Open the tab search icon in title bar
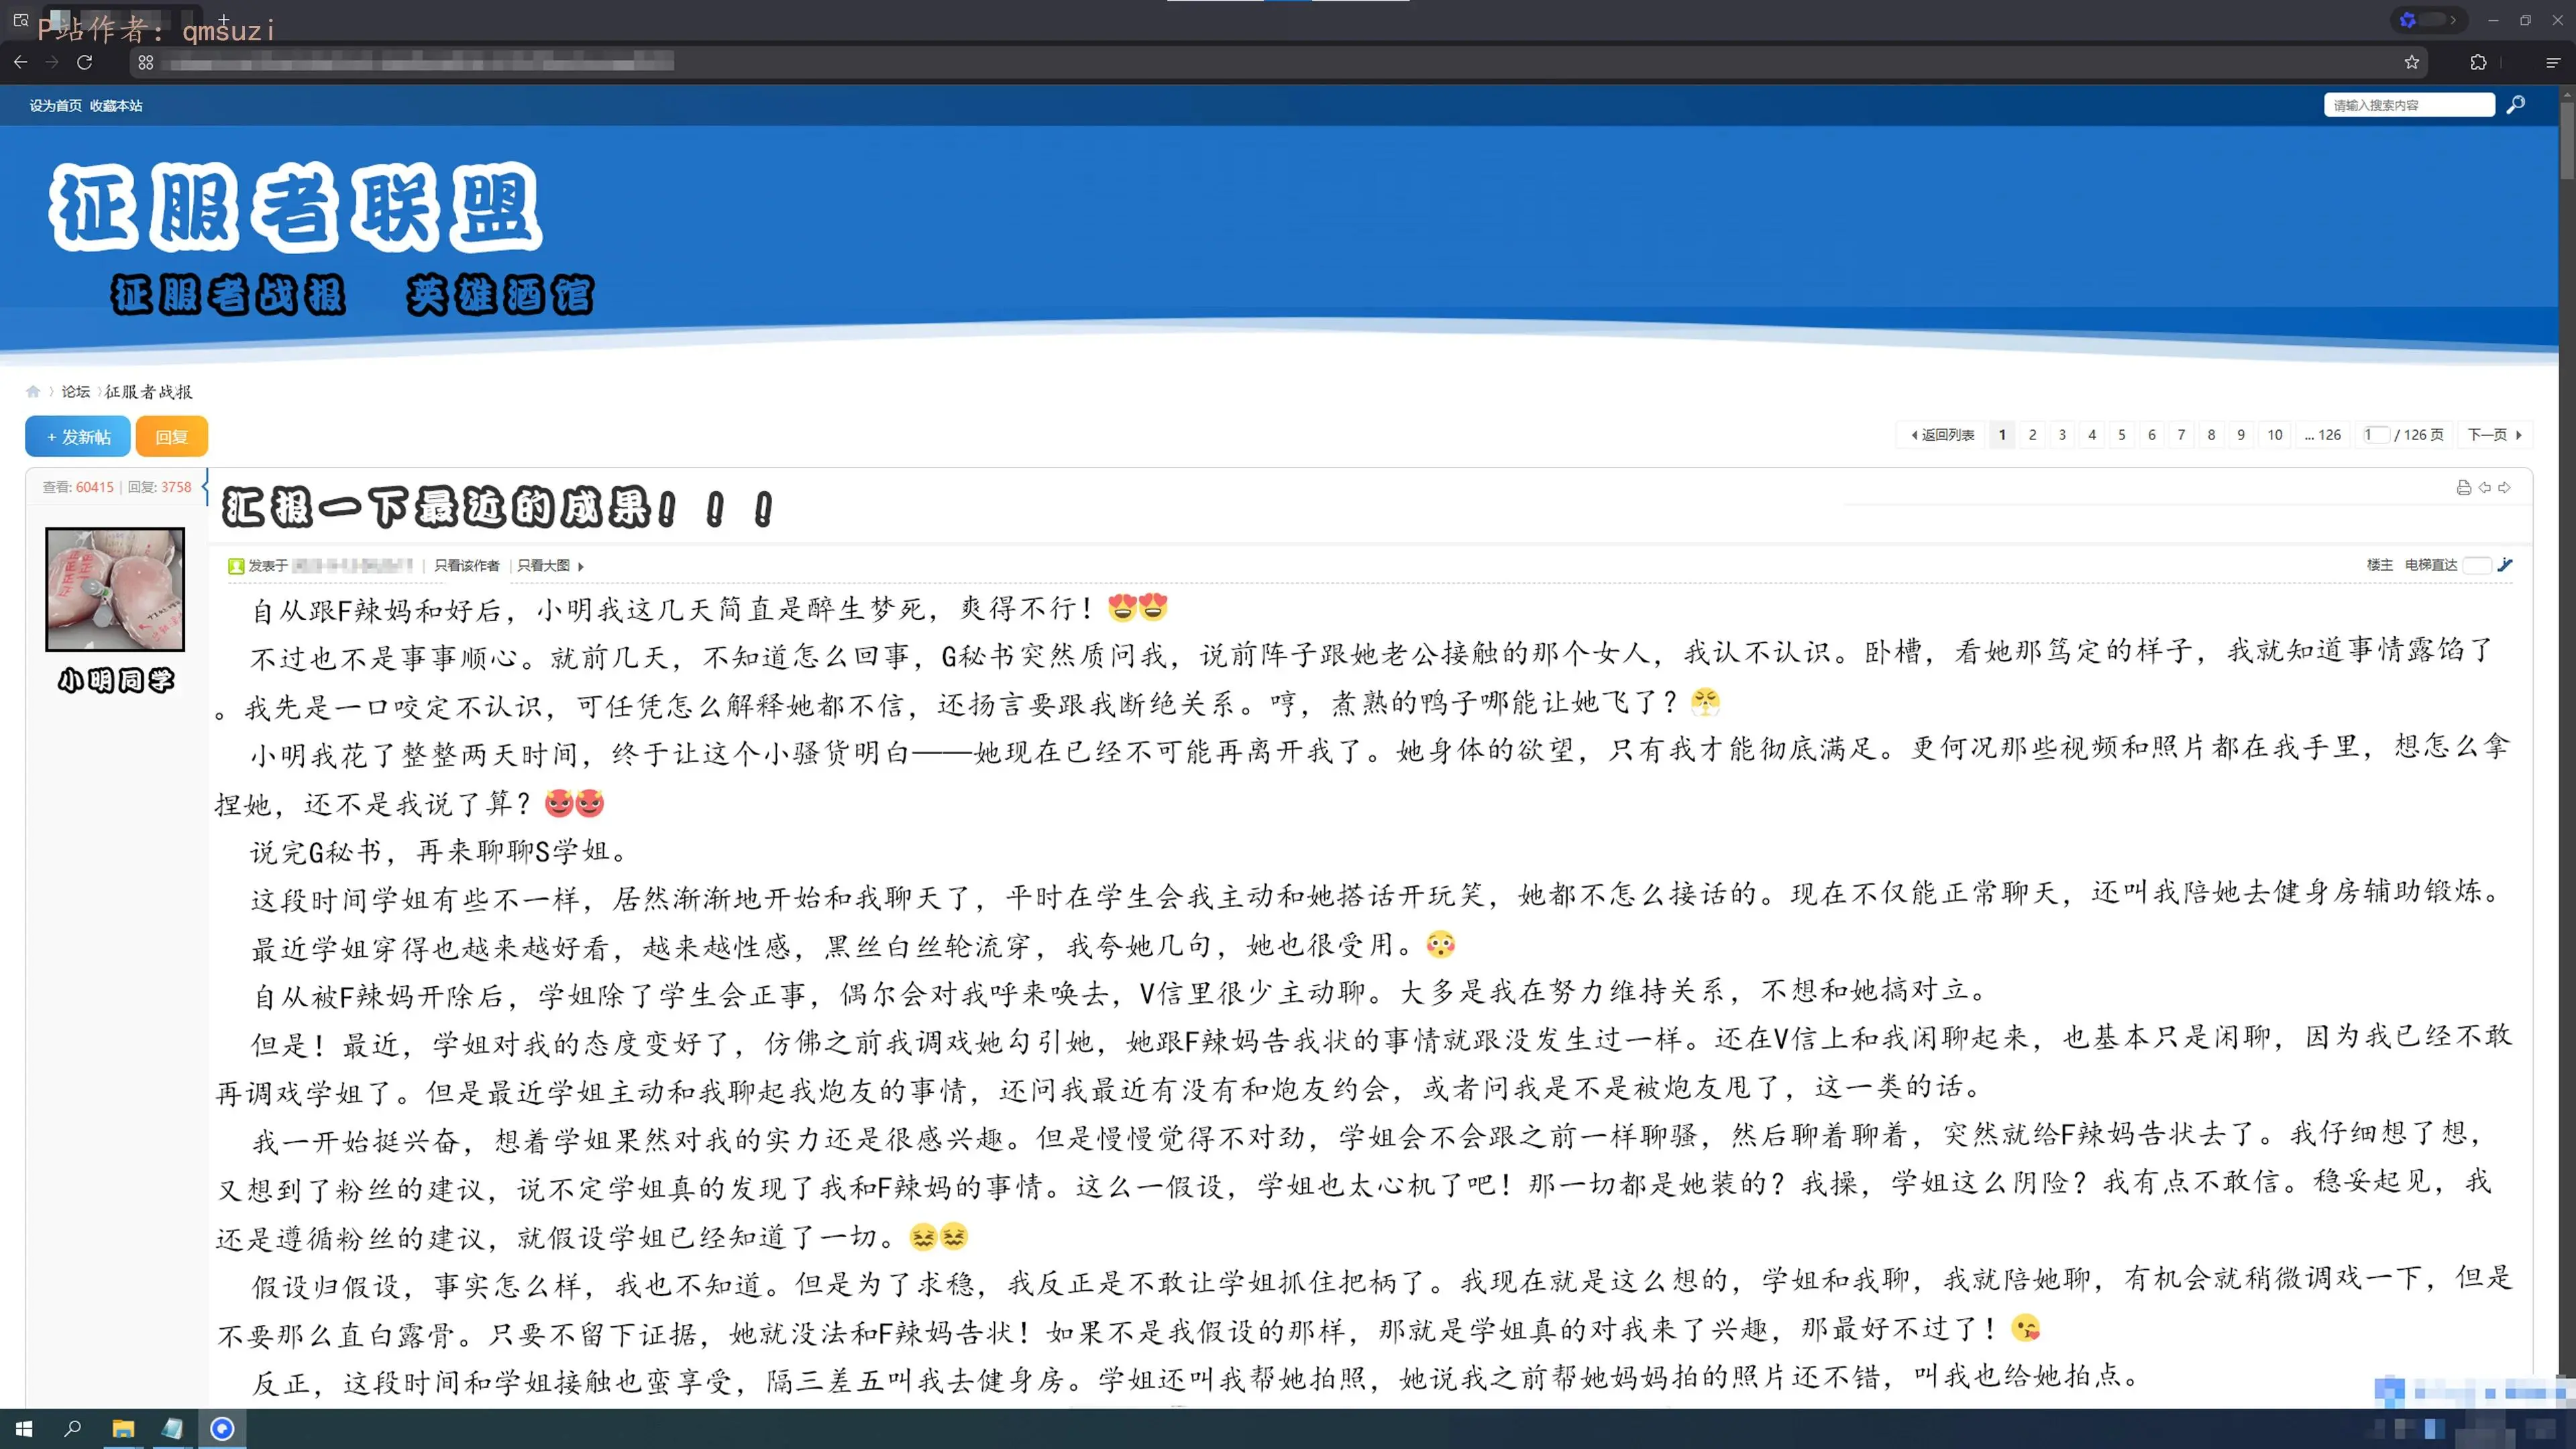The height and width of the screenshot is (1449, 2576). pos(20,19)
